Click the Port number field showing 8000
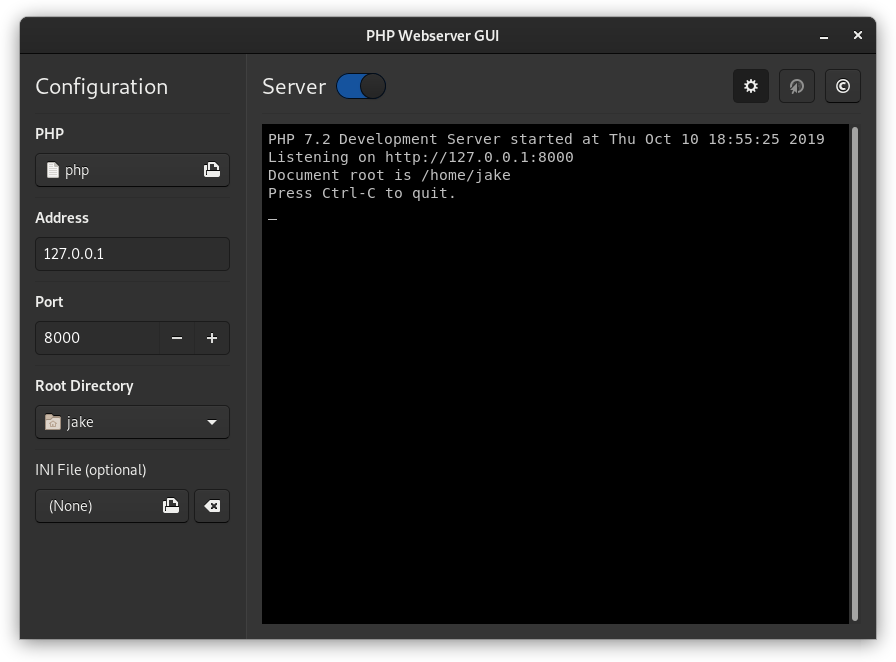Screen dimensions: 896x662 pos(96,338)
